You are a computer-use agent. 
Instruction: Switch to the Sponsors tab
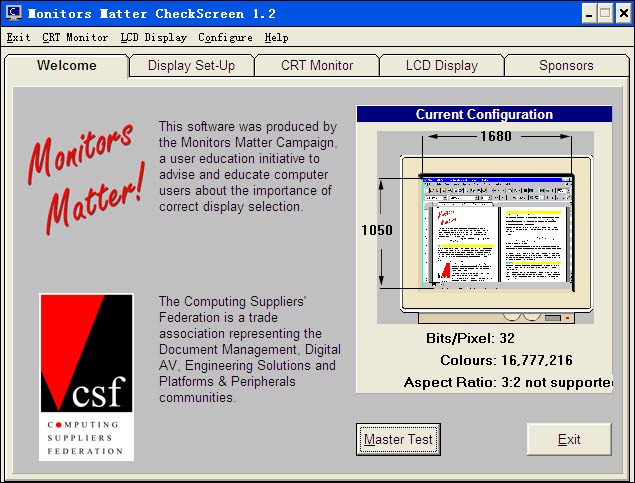click(566, 66)
